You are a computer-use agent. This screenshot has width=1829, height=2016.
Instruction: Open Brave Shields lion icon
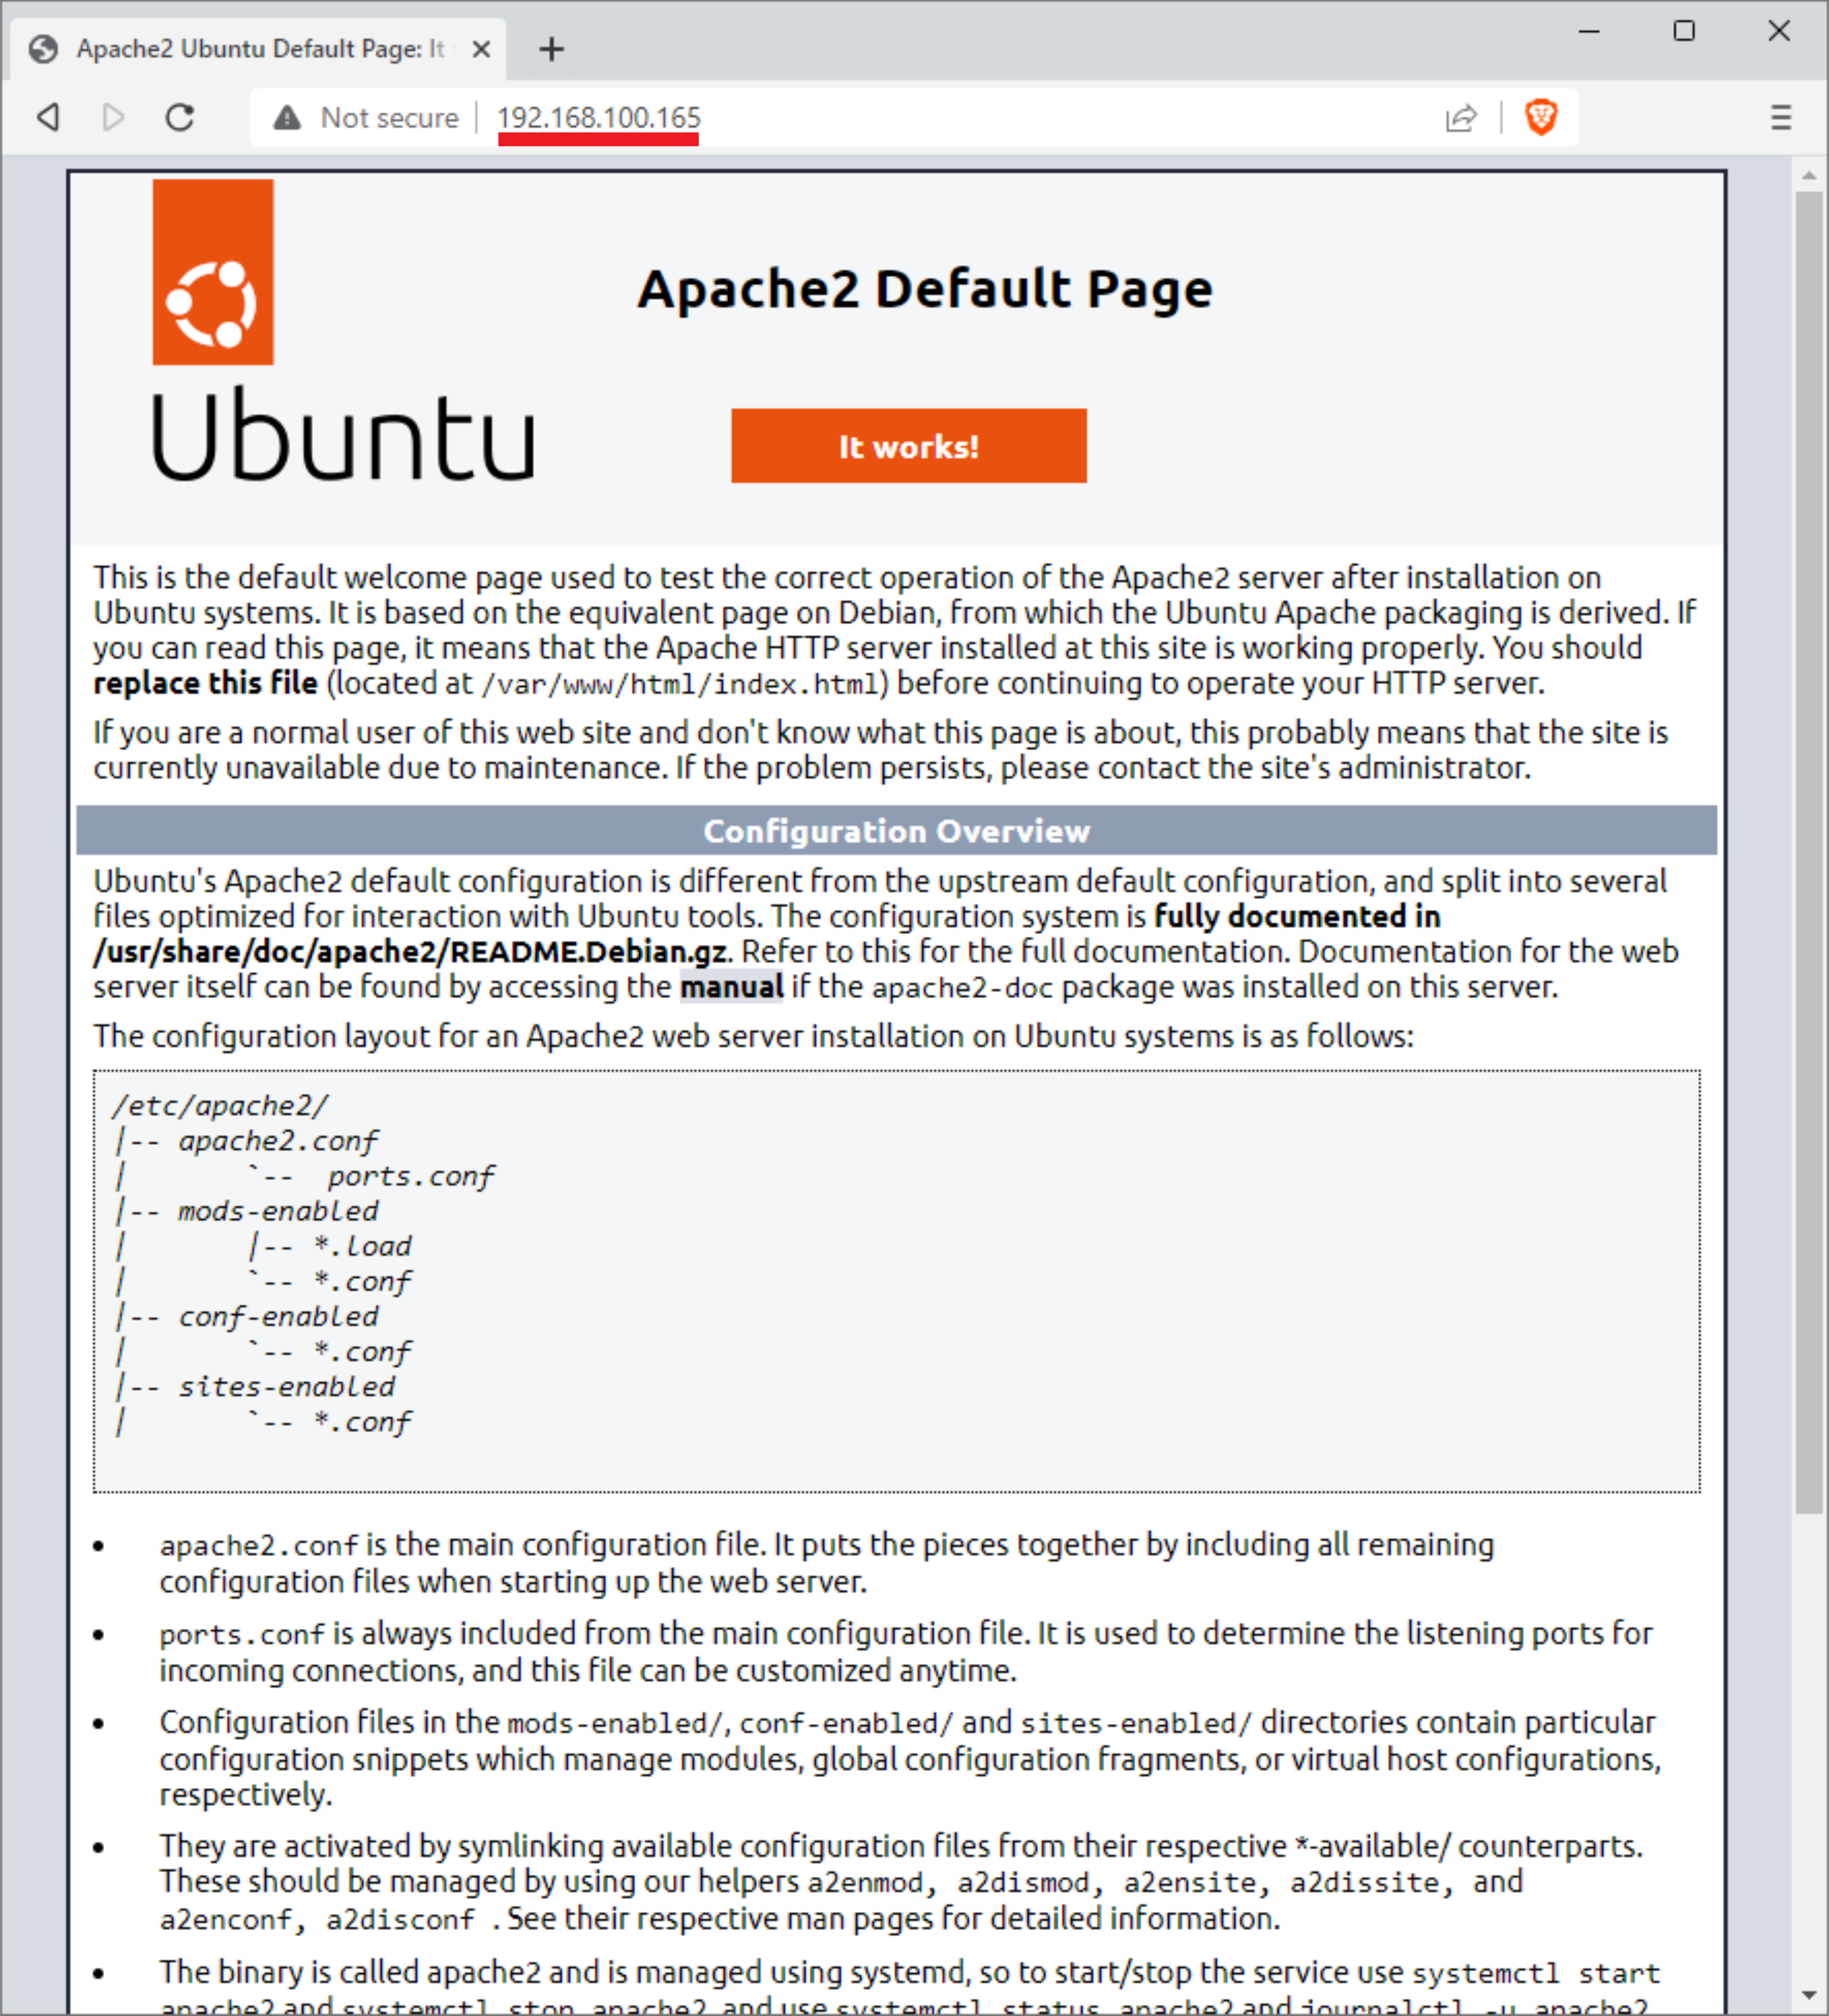1541,117
